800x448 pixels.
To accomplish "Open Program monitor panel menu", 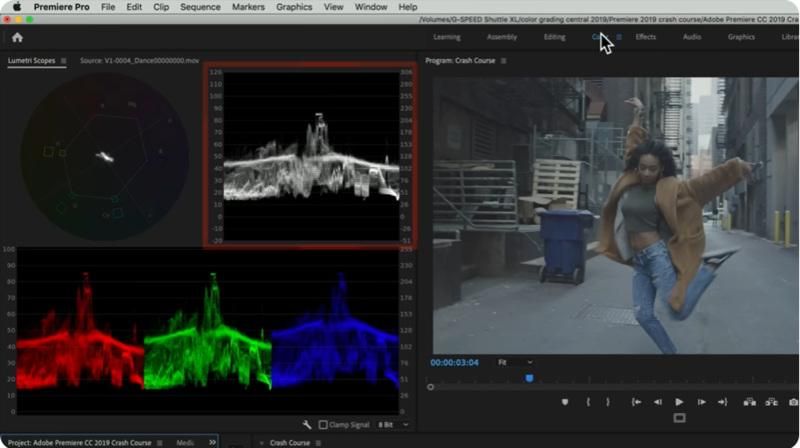I will tap(504, 61).
